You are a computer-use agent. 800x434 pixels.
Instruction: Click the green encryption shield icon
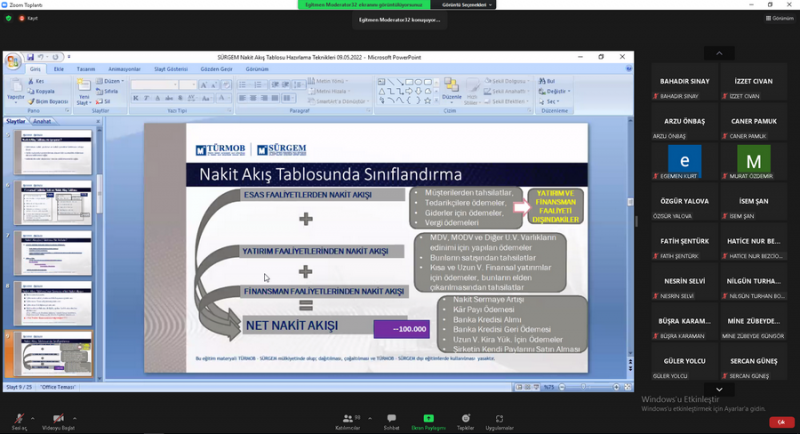[9, 18]
